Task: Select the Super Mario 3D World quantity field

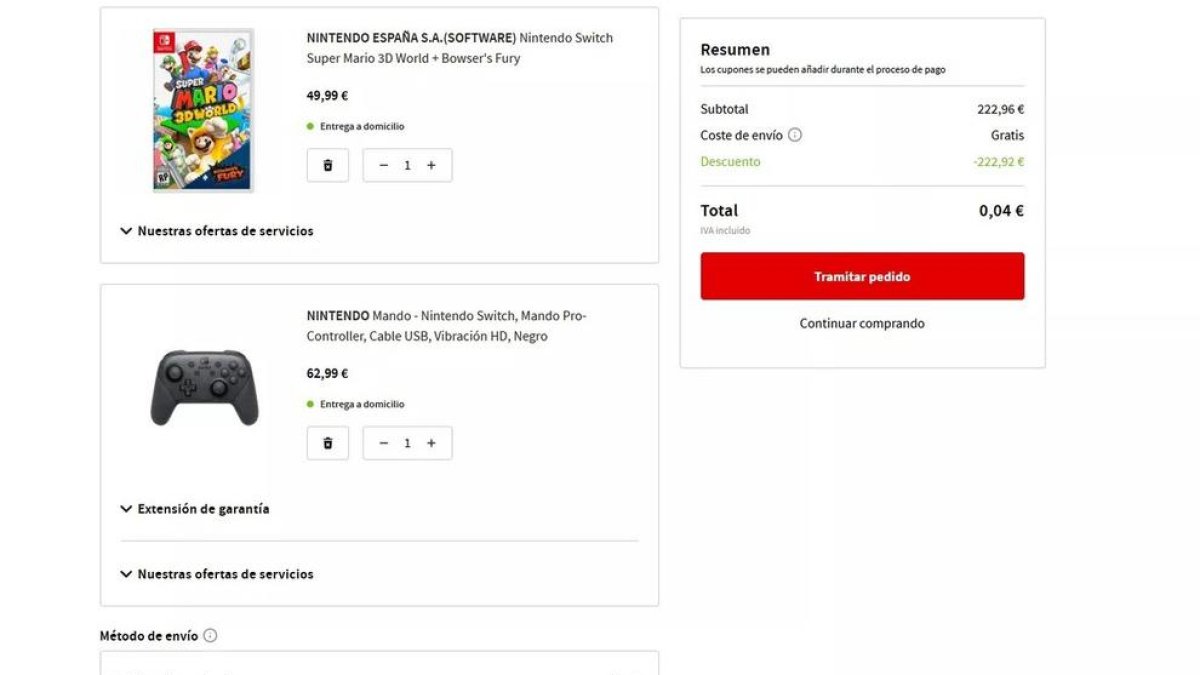Action: (x=407, y=164)
